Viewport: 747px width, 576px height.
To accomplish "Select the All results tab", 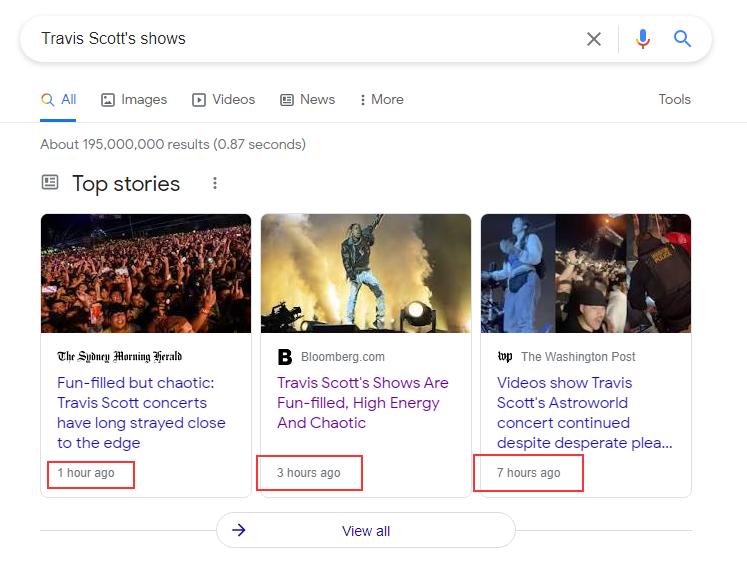I will [59, 100].
